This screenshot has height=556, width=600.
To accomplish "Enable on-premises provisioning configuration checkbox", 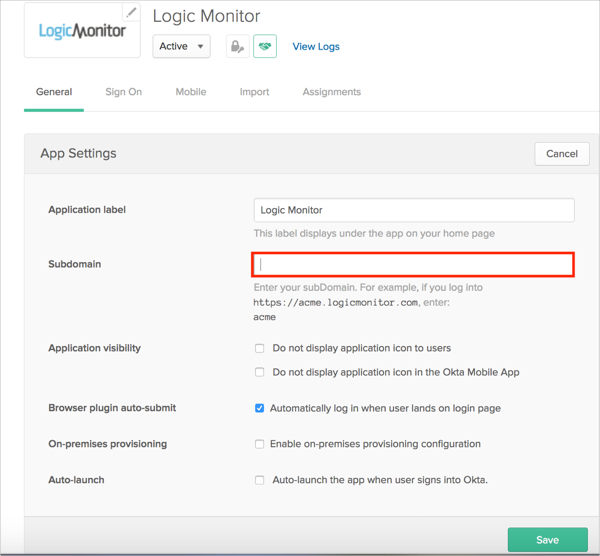I will tap(260, 444).
